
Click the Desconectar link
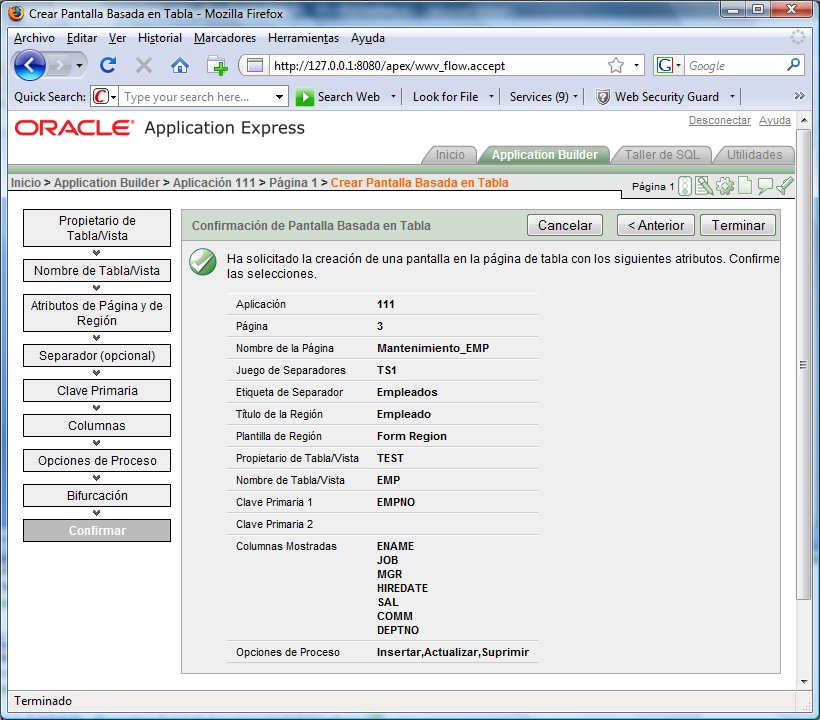[720, 120]
